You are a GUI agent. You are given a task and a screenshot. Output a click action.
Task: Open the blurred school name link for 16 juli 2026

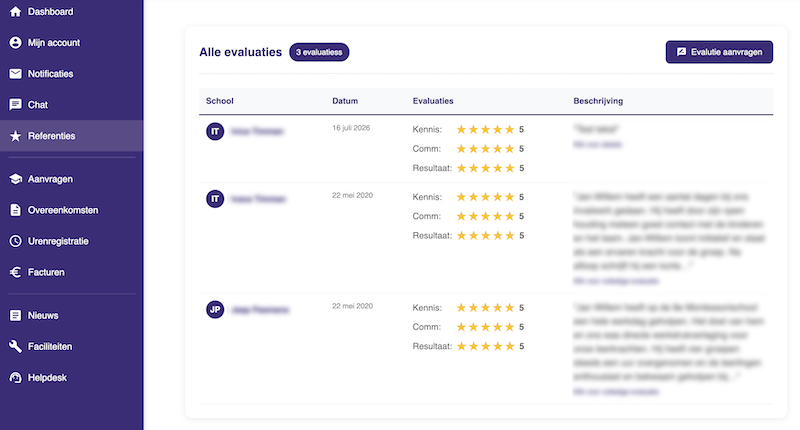coord(257,132)
